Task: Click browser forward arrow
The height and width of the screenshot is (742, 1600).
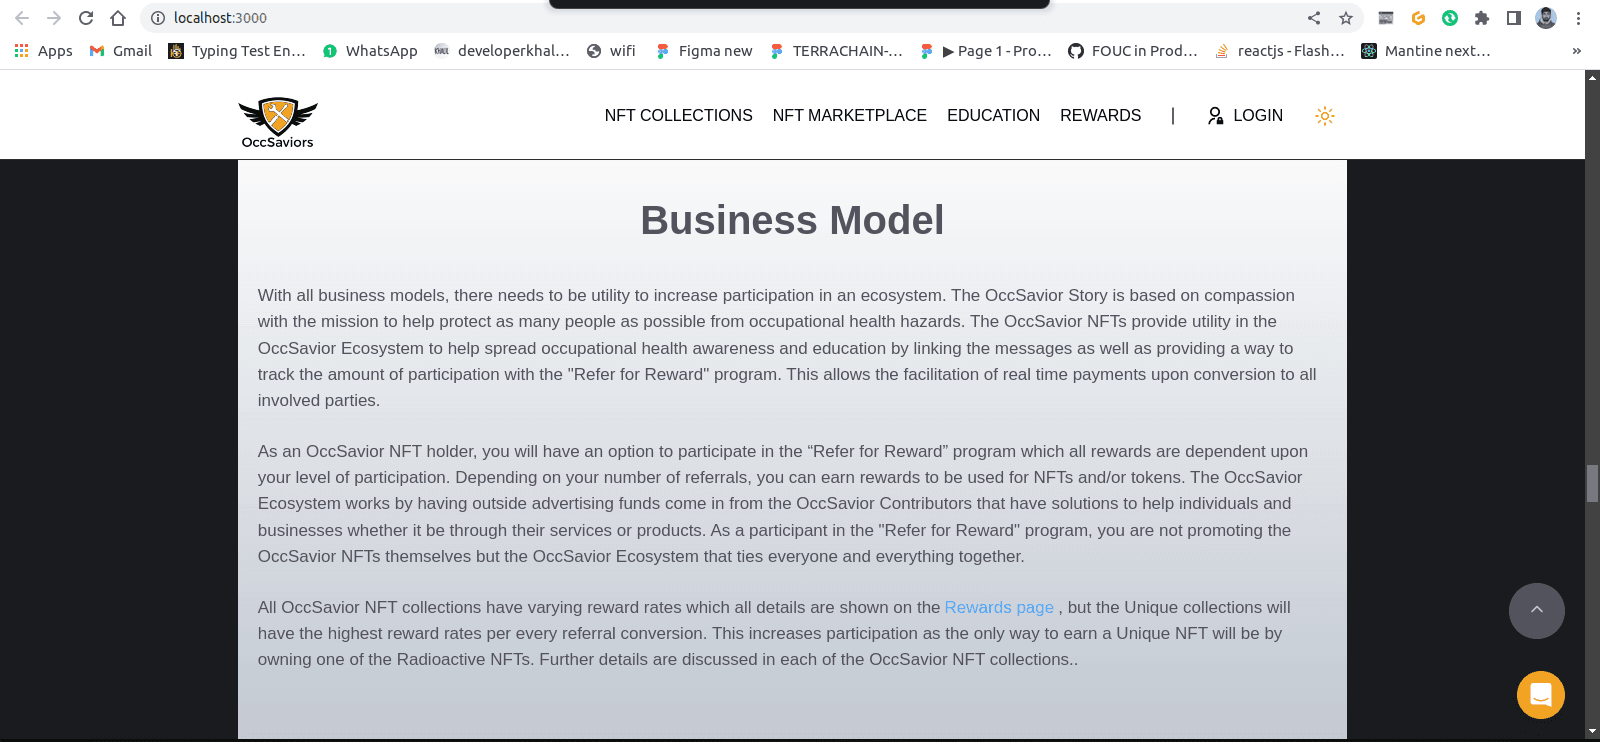Action: tap(54, 18)
